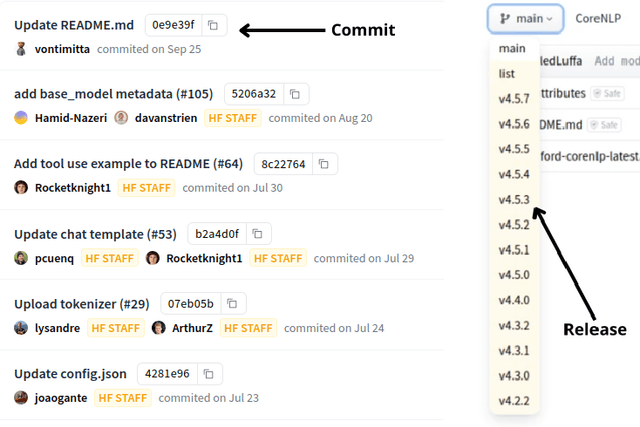Copy commit hash 0e9e39f
The width and height of the screenshot is (640, 427).
tap(215, 24)
